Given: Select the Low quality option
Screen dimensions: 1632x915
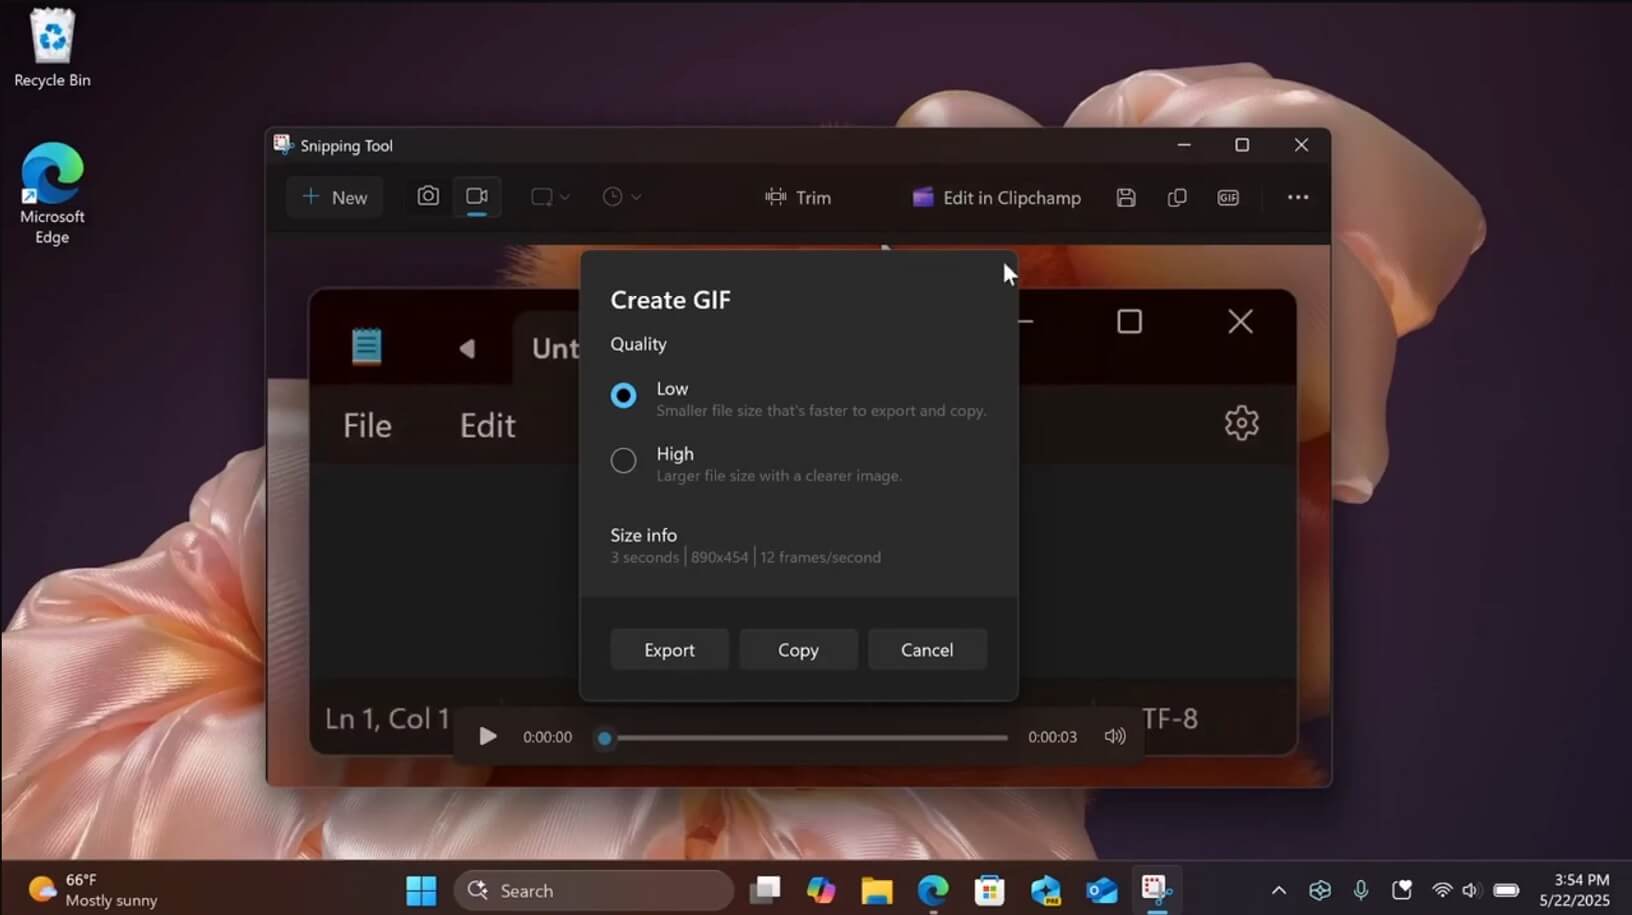Looking at the screenshot, I should coord(623,394).
